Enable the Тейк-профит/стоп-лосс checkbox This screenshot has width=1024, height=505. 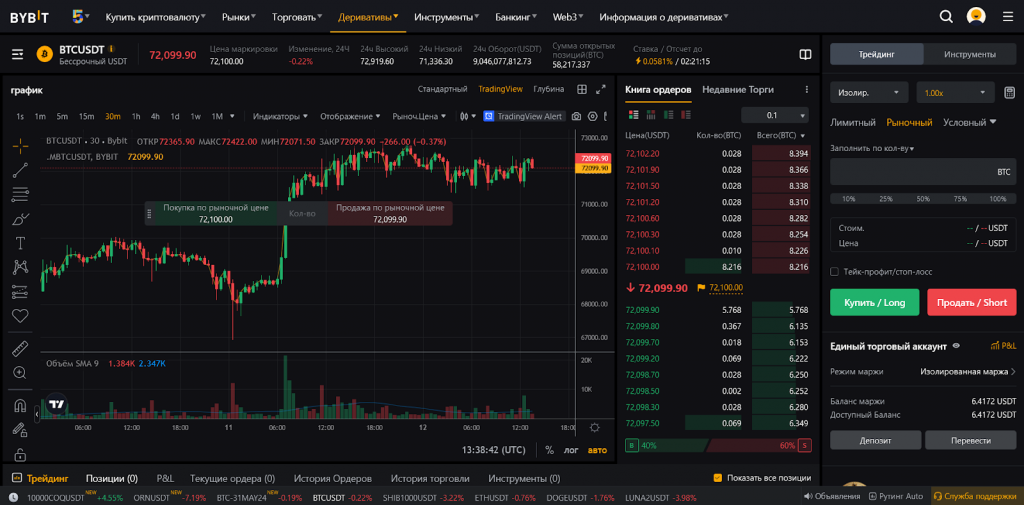(835, 271)
